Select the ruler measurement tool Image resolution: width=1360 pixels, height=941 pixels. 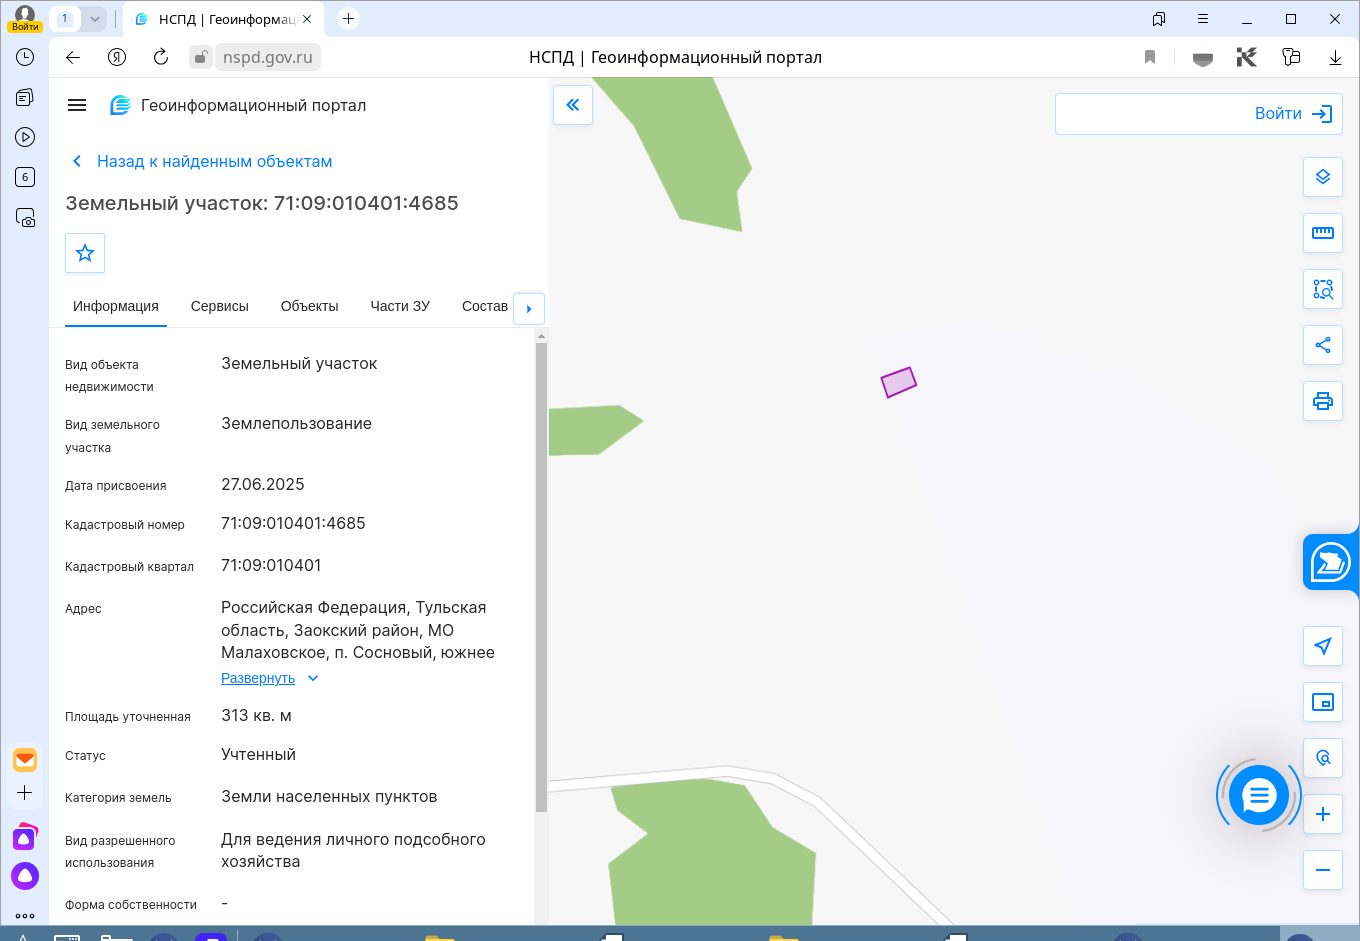(1322, 233)
